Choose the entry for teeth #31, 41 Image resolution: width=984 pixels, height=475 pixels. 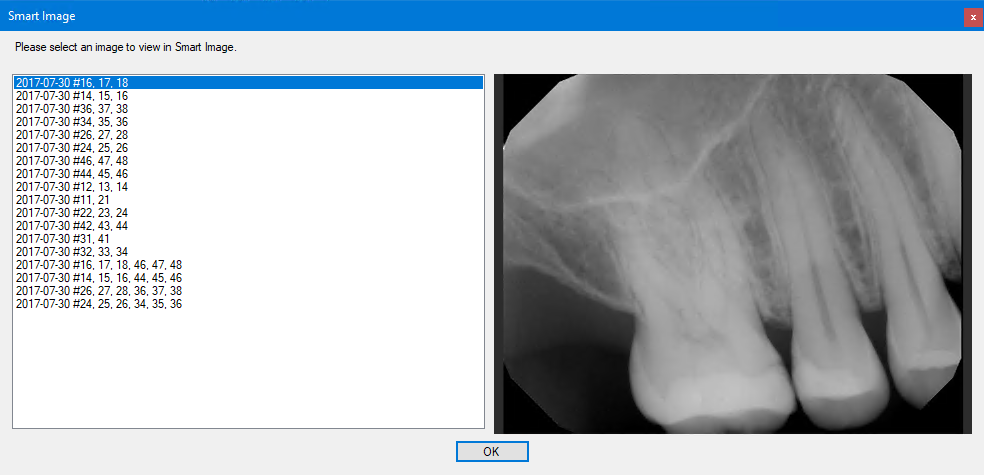coord(63,239)
